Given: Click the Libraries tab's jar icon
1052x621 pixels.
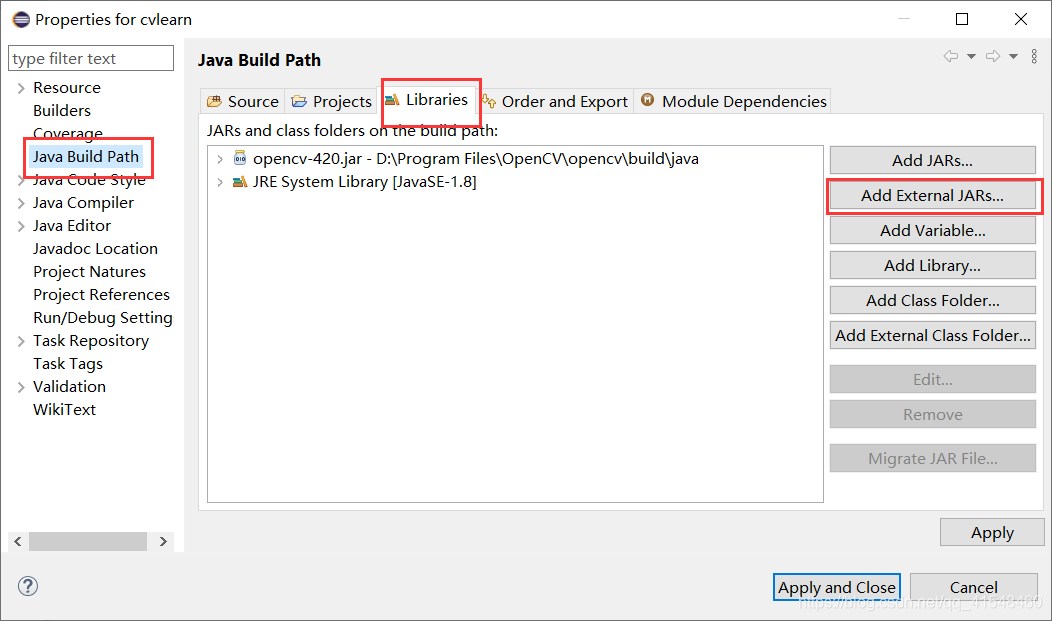Looking at the screenshot, I should click(398, 100).
